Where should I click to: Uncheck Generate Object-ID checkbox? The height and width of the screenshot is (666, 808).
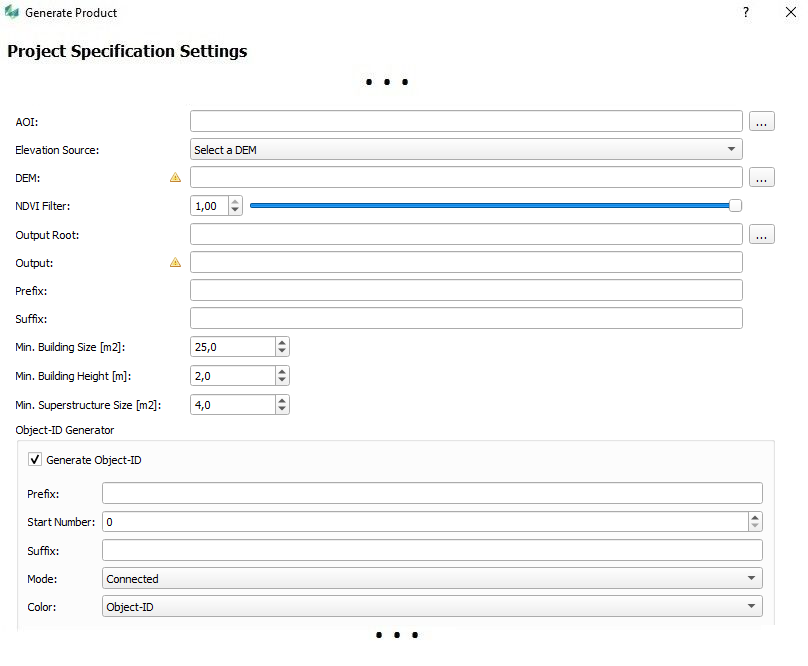point(35,460)
